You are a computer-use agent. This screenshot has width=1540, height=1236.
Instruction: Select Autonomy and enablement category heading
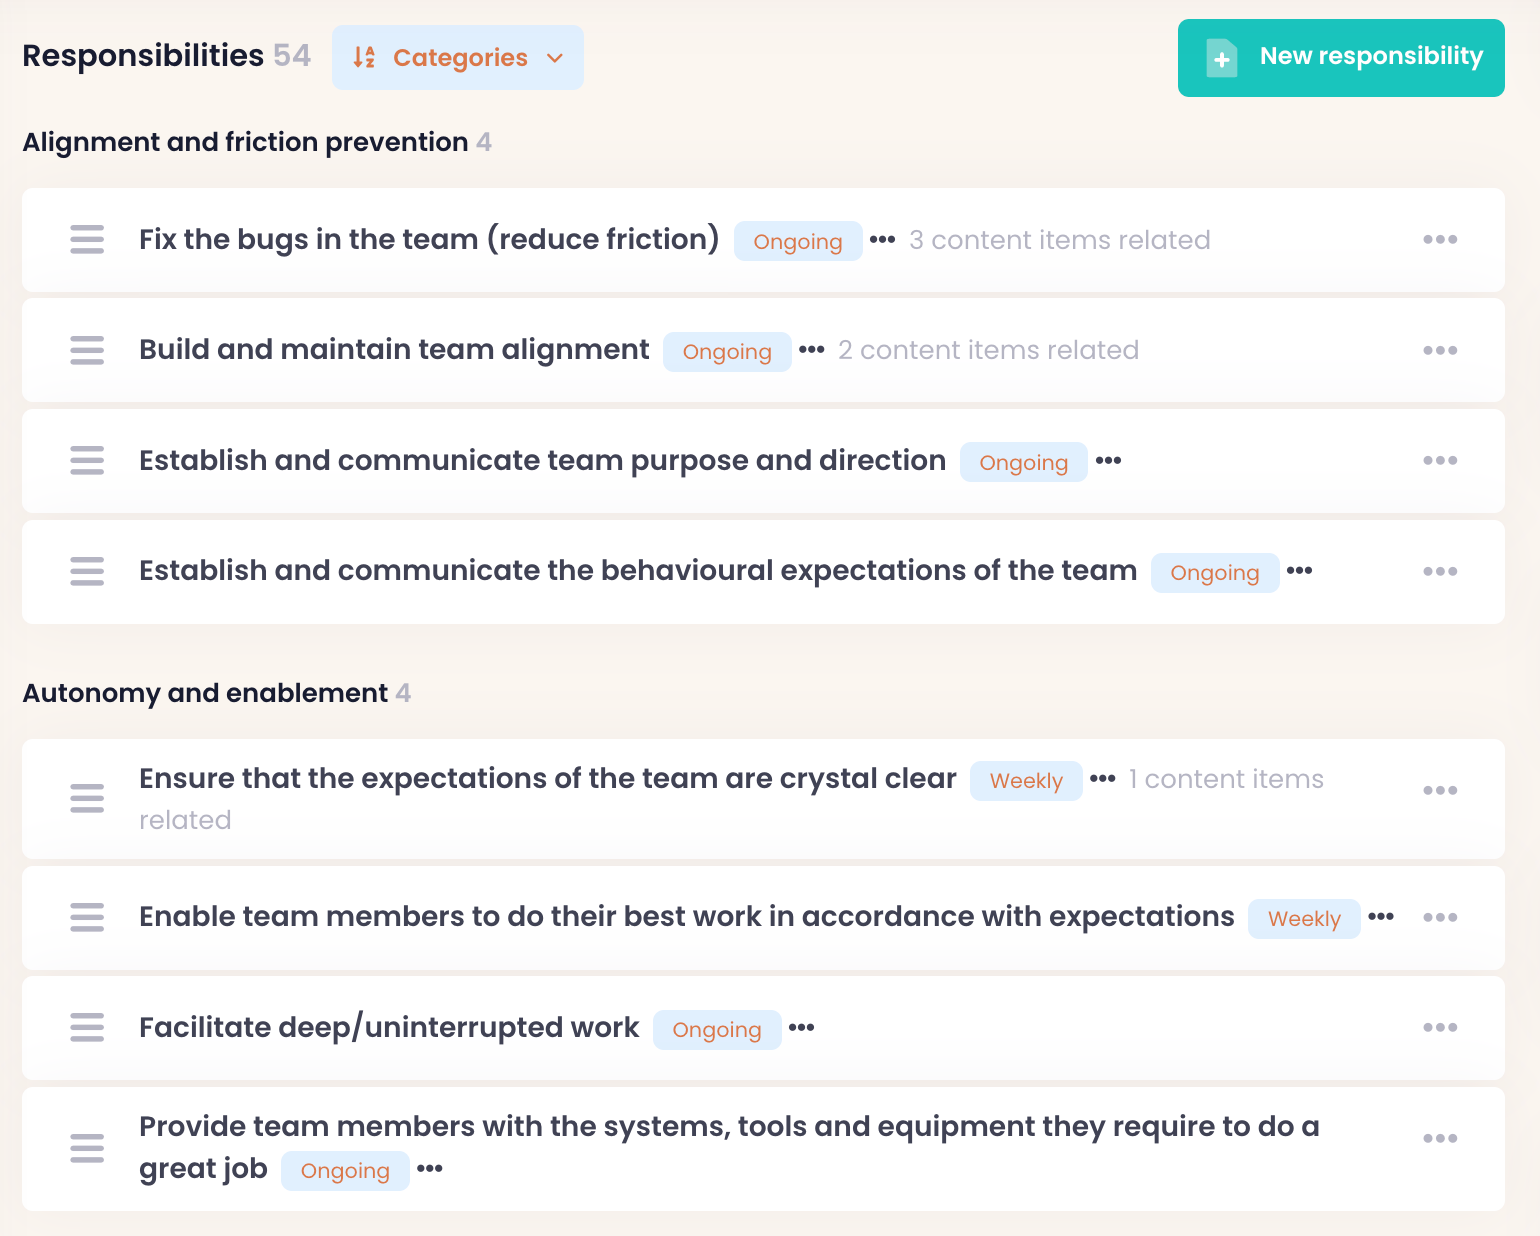tap(205, 693)
